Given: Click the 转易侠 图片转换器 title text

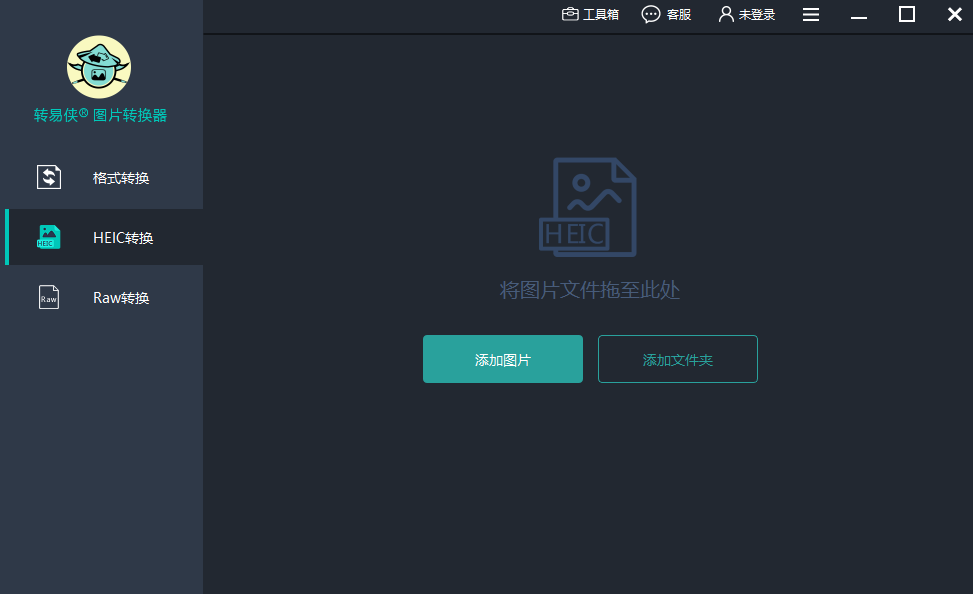Looking at the screenshot, I should point(100,115).
